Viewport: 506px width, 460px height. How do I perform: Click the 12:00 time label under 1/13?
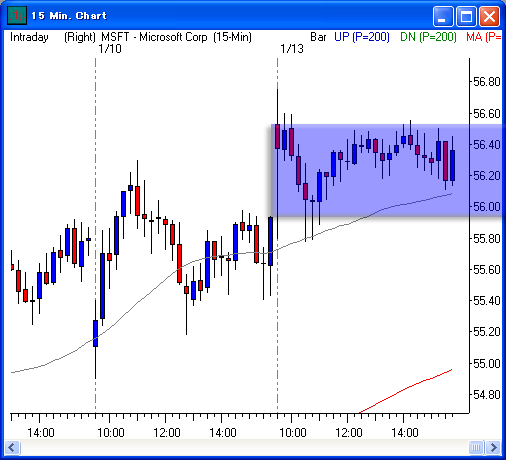tap(349, 433)
